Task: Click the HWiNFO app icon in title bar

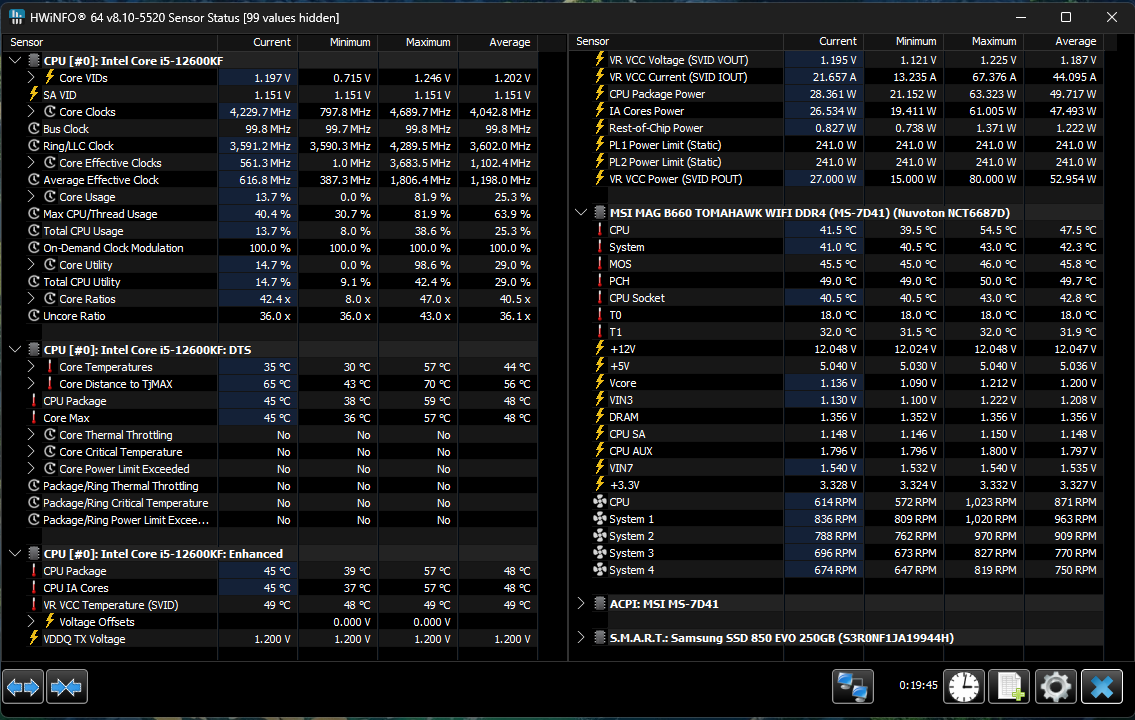Action: [17, 17]
